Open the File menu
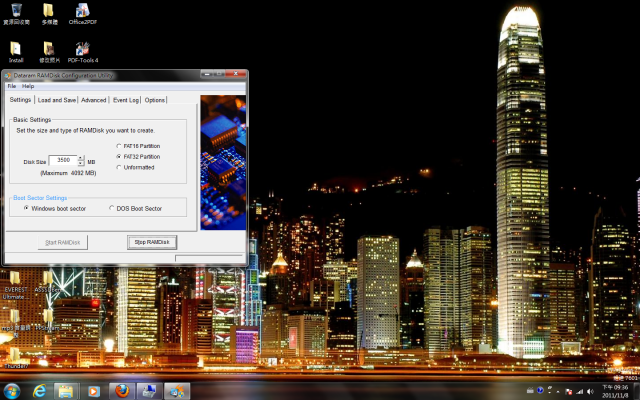Image resolution: width=640 pixels, height=400 pixels. [12, 86]
